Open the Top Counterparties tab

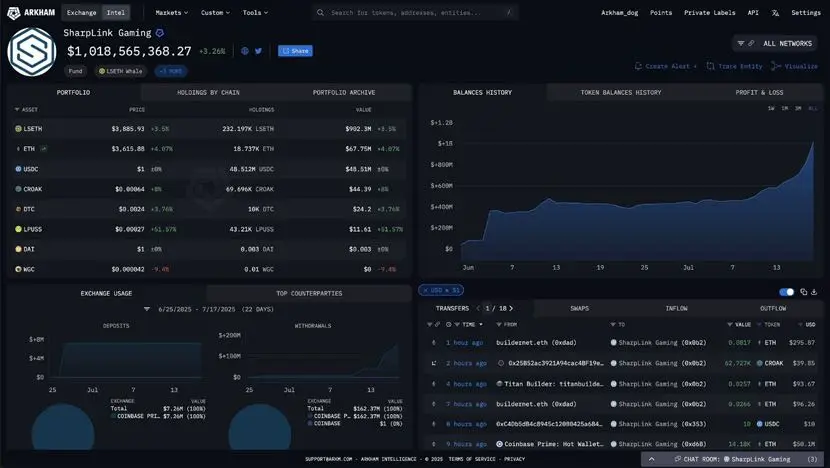point(309,293)
